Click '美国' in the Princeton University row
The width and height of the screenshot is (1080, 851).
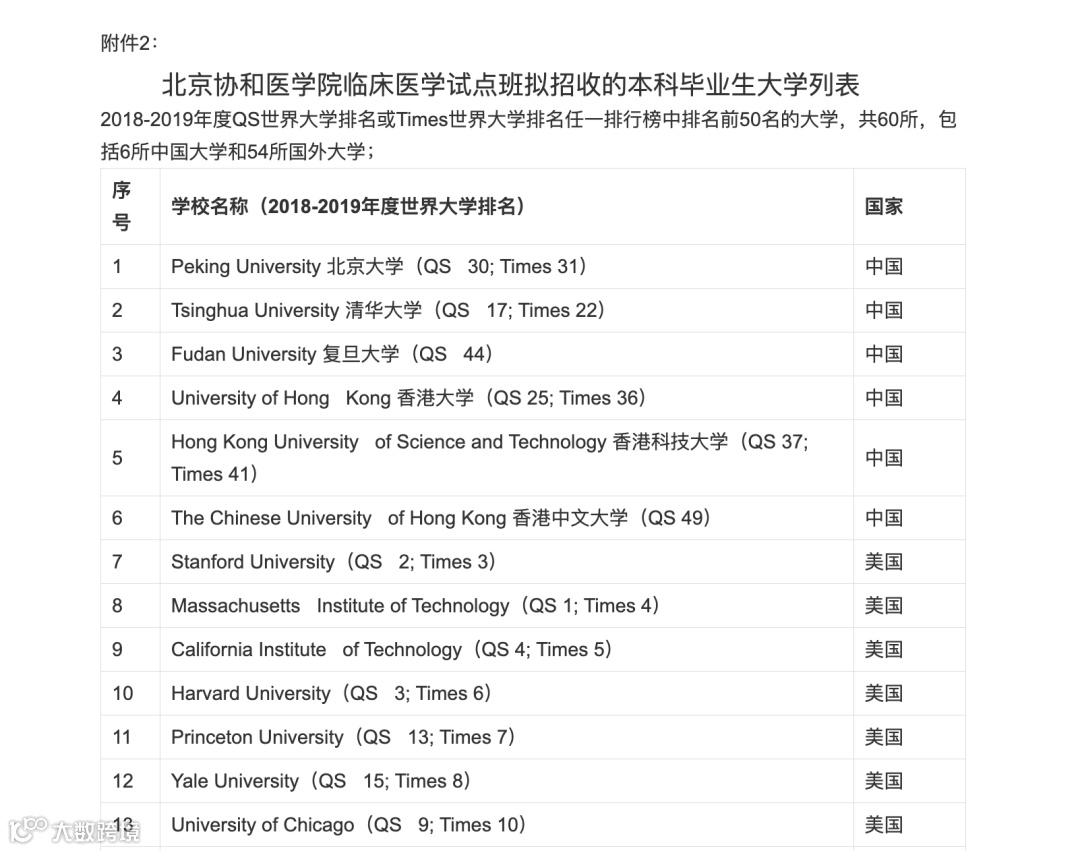884,737
